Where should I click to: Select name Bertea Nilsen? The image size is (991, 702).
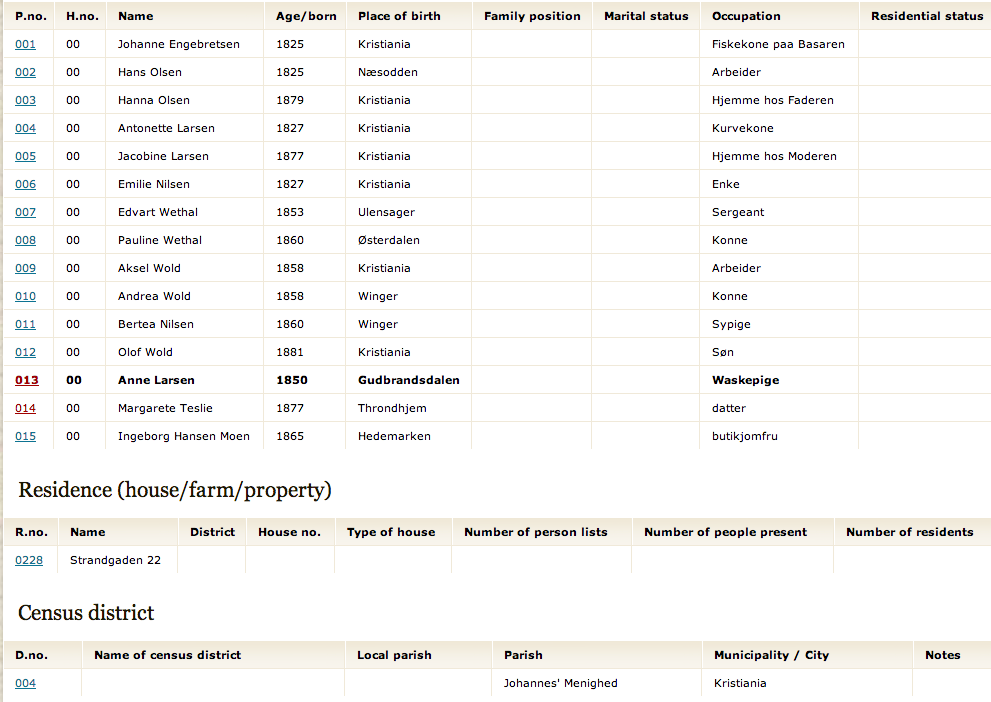155,324
